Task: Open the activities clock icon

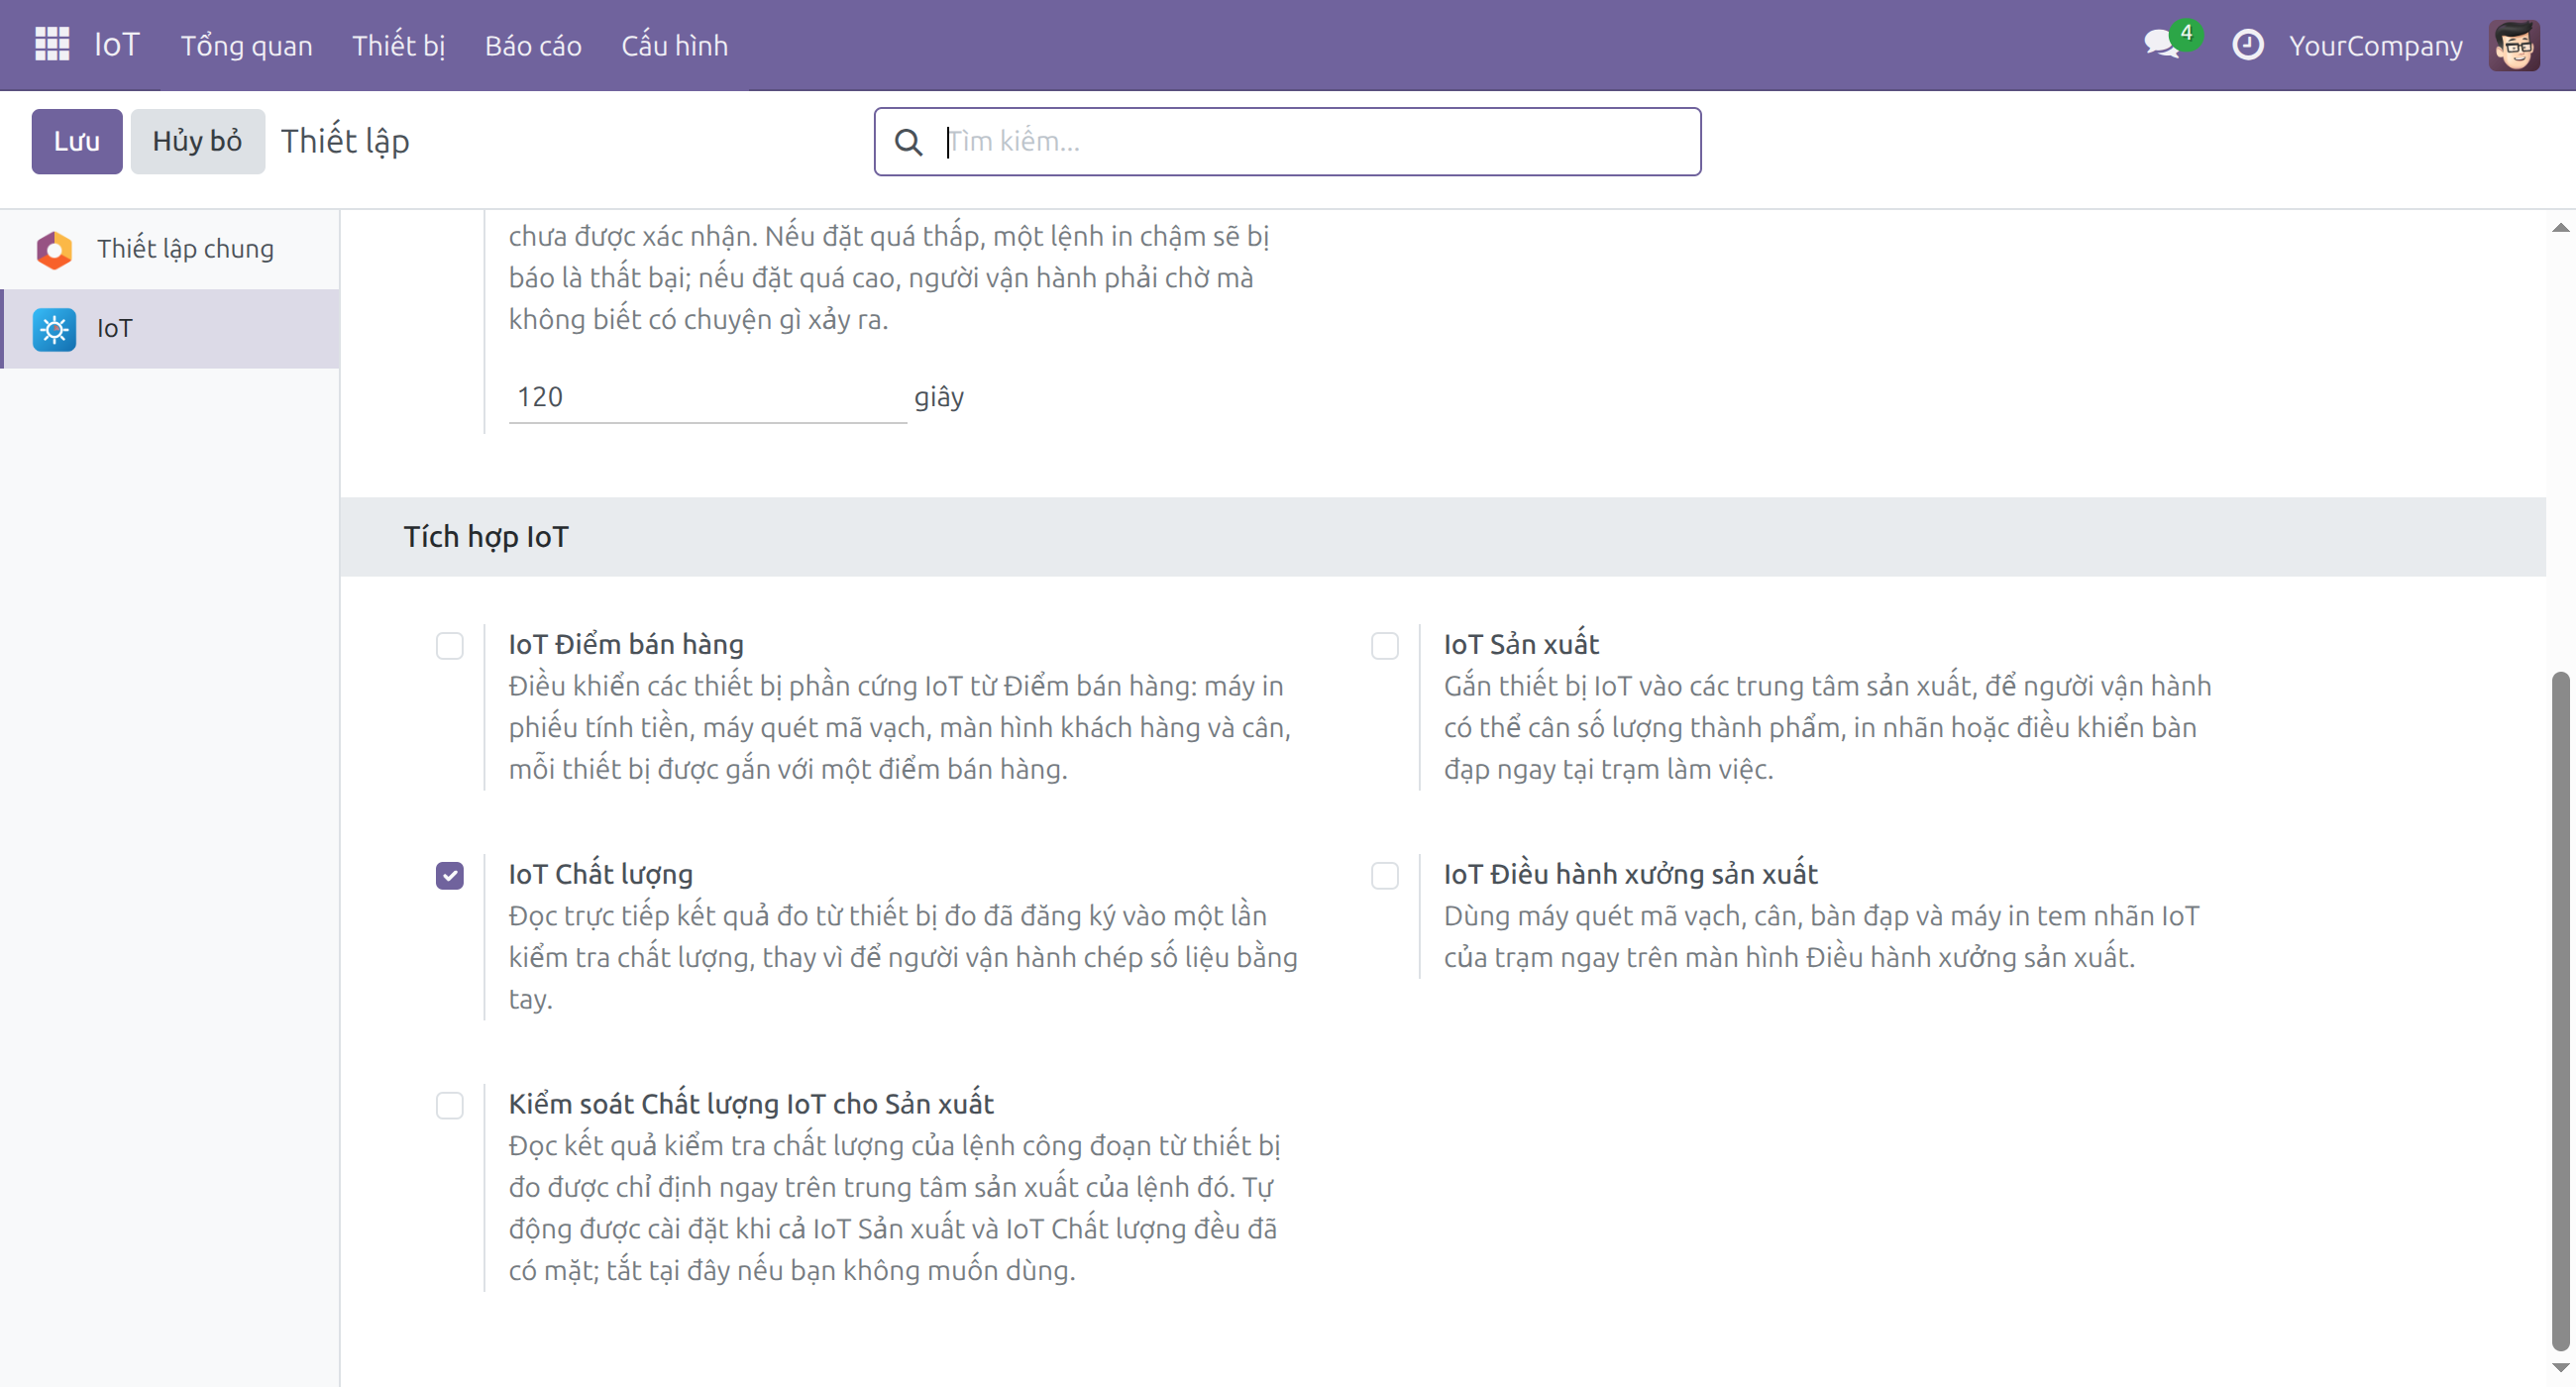Action: click(x=2248, y=44)
